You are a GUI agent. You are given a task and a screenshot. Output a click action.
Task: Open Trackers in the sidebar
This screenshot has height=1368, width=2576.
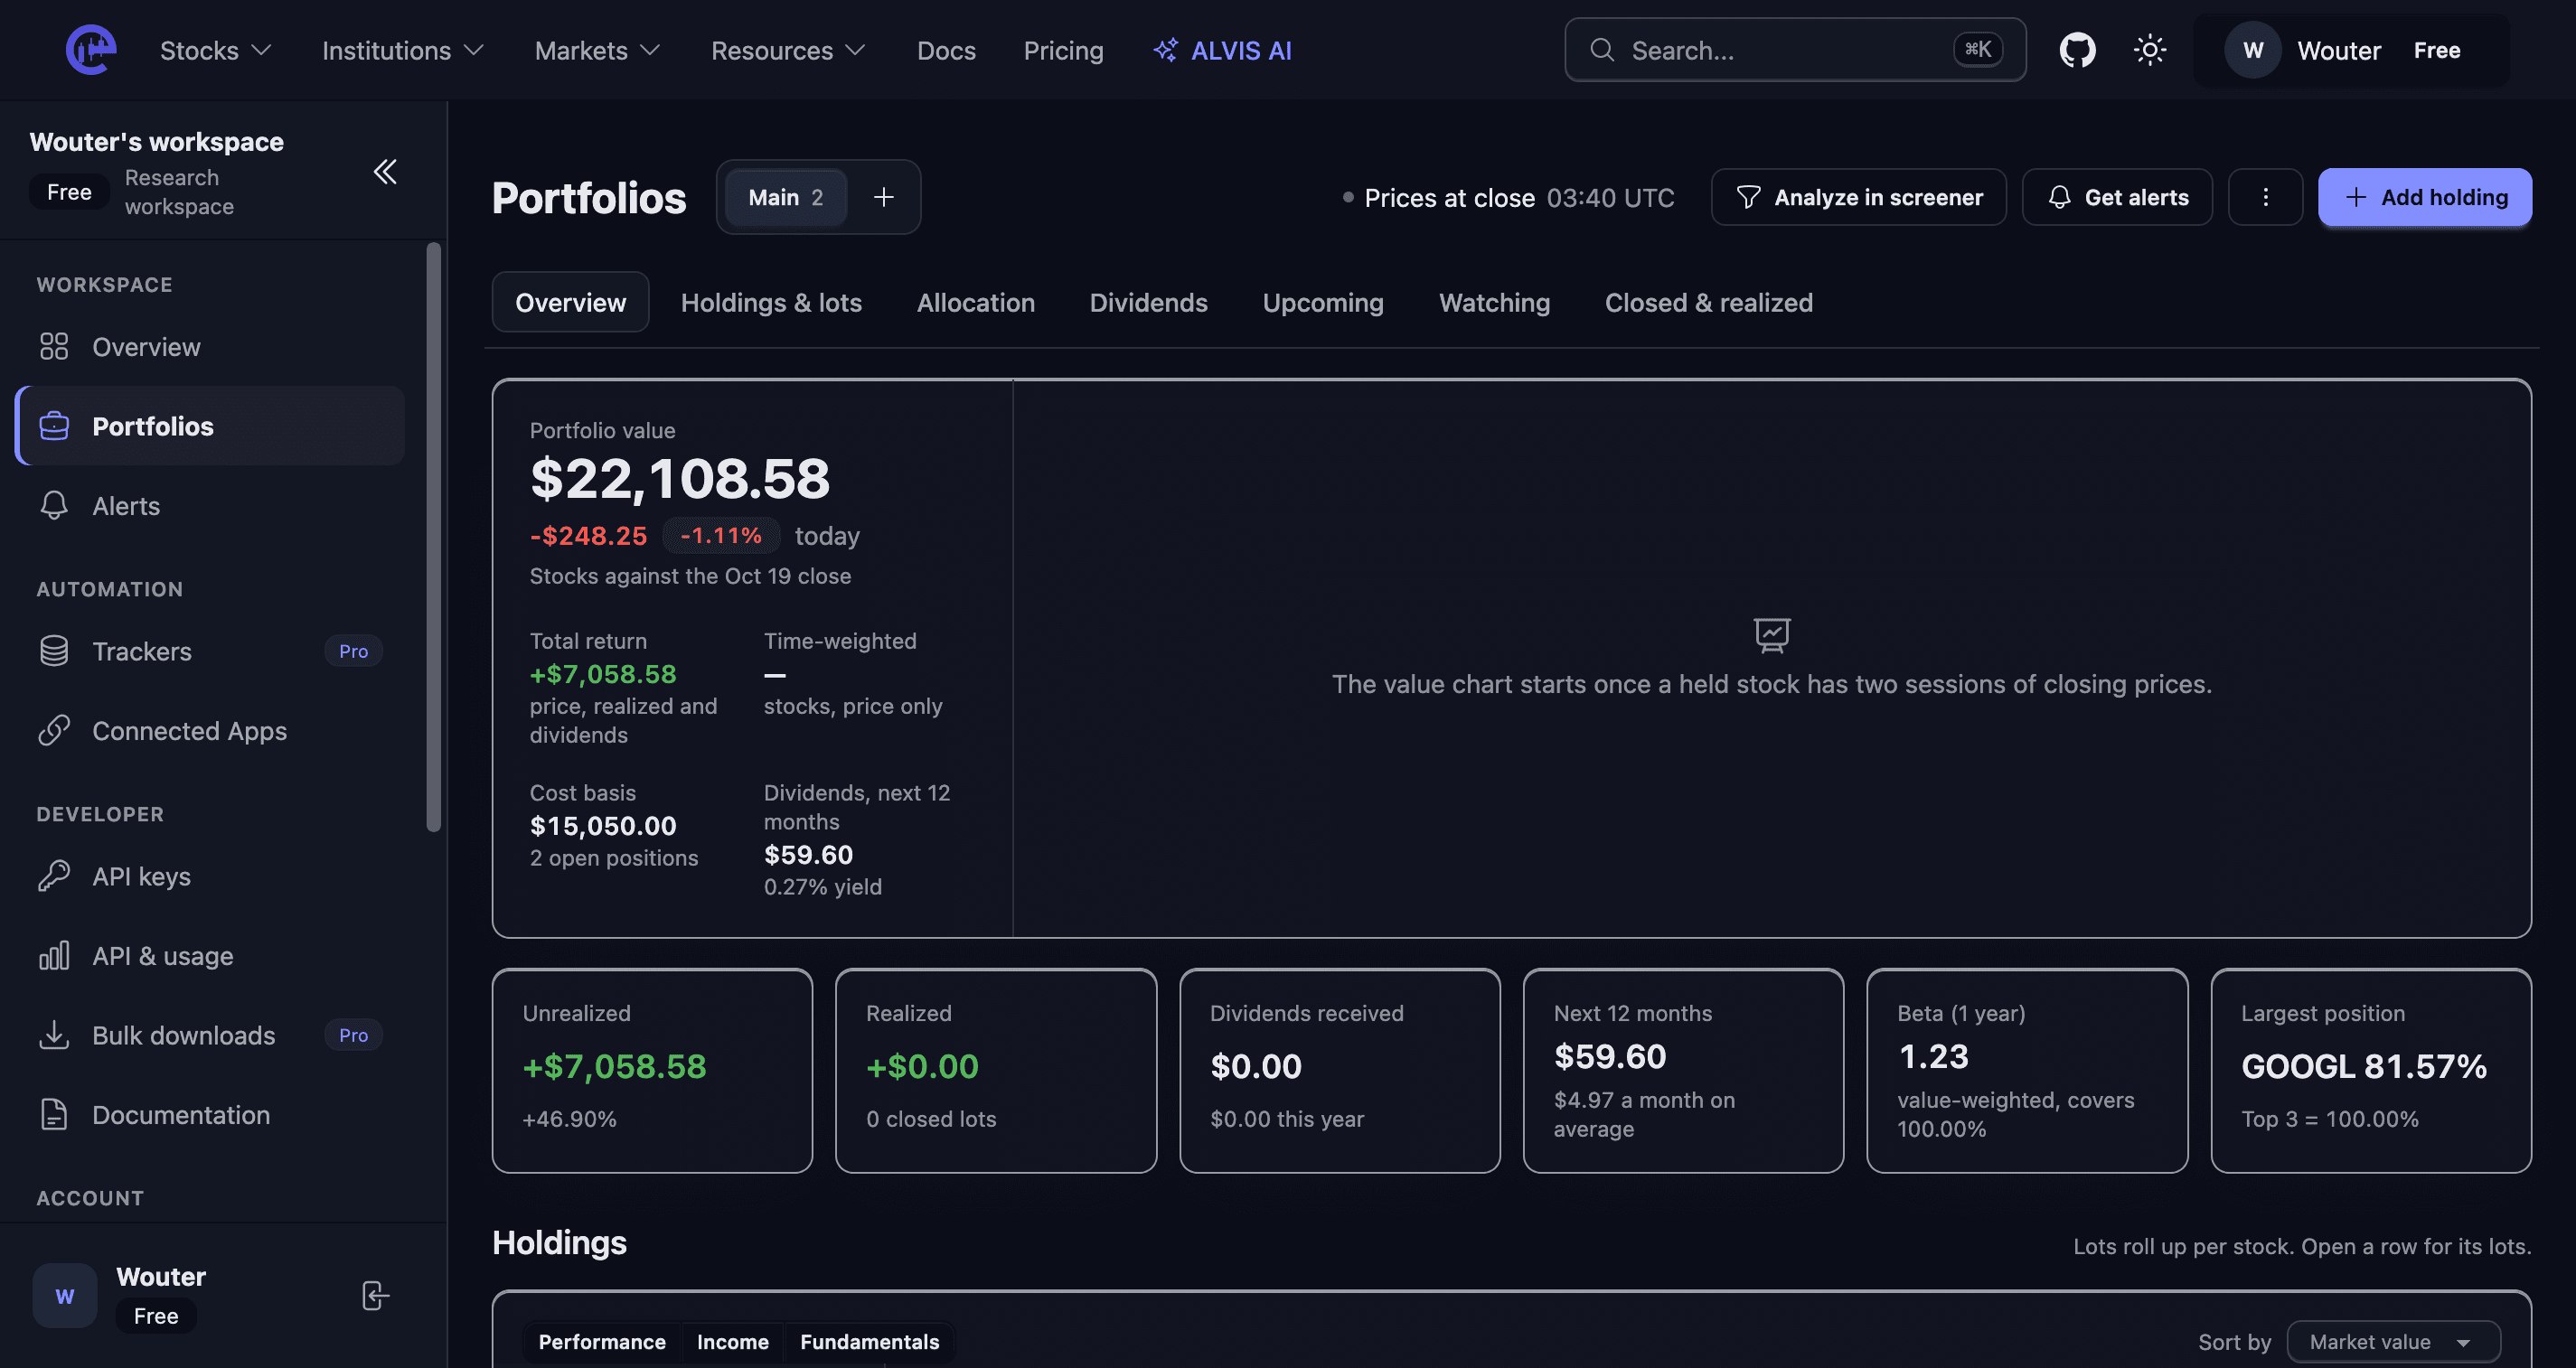pos(210,651)
